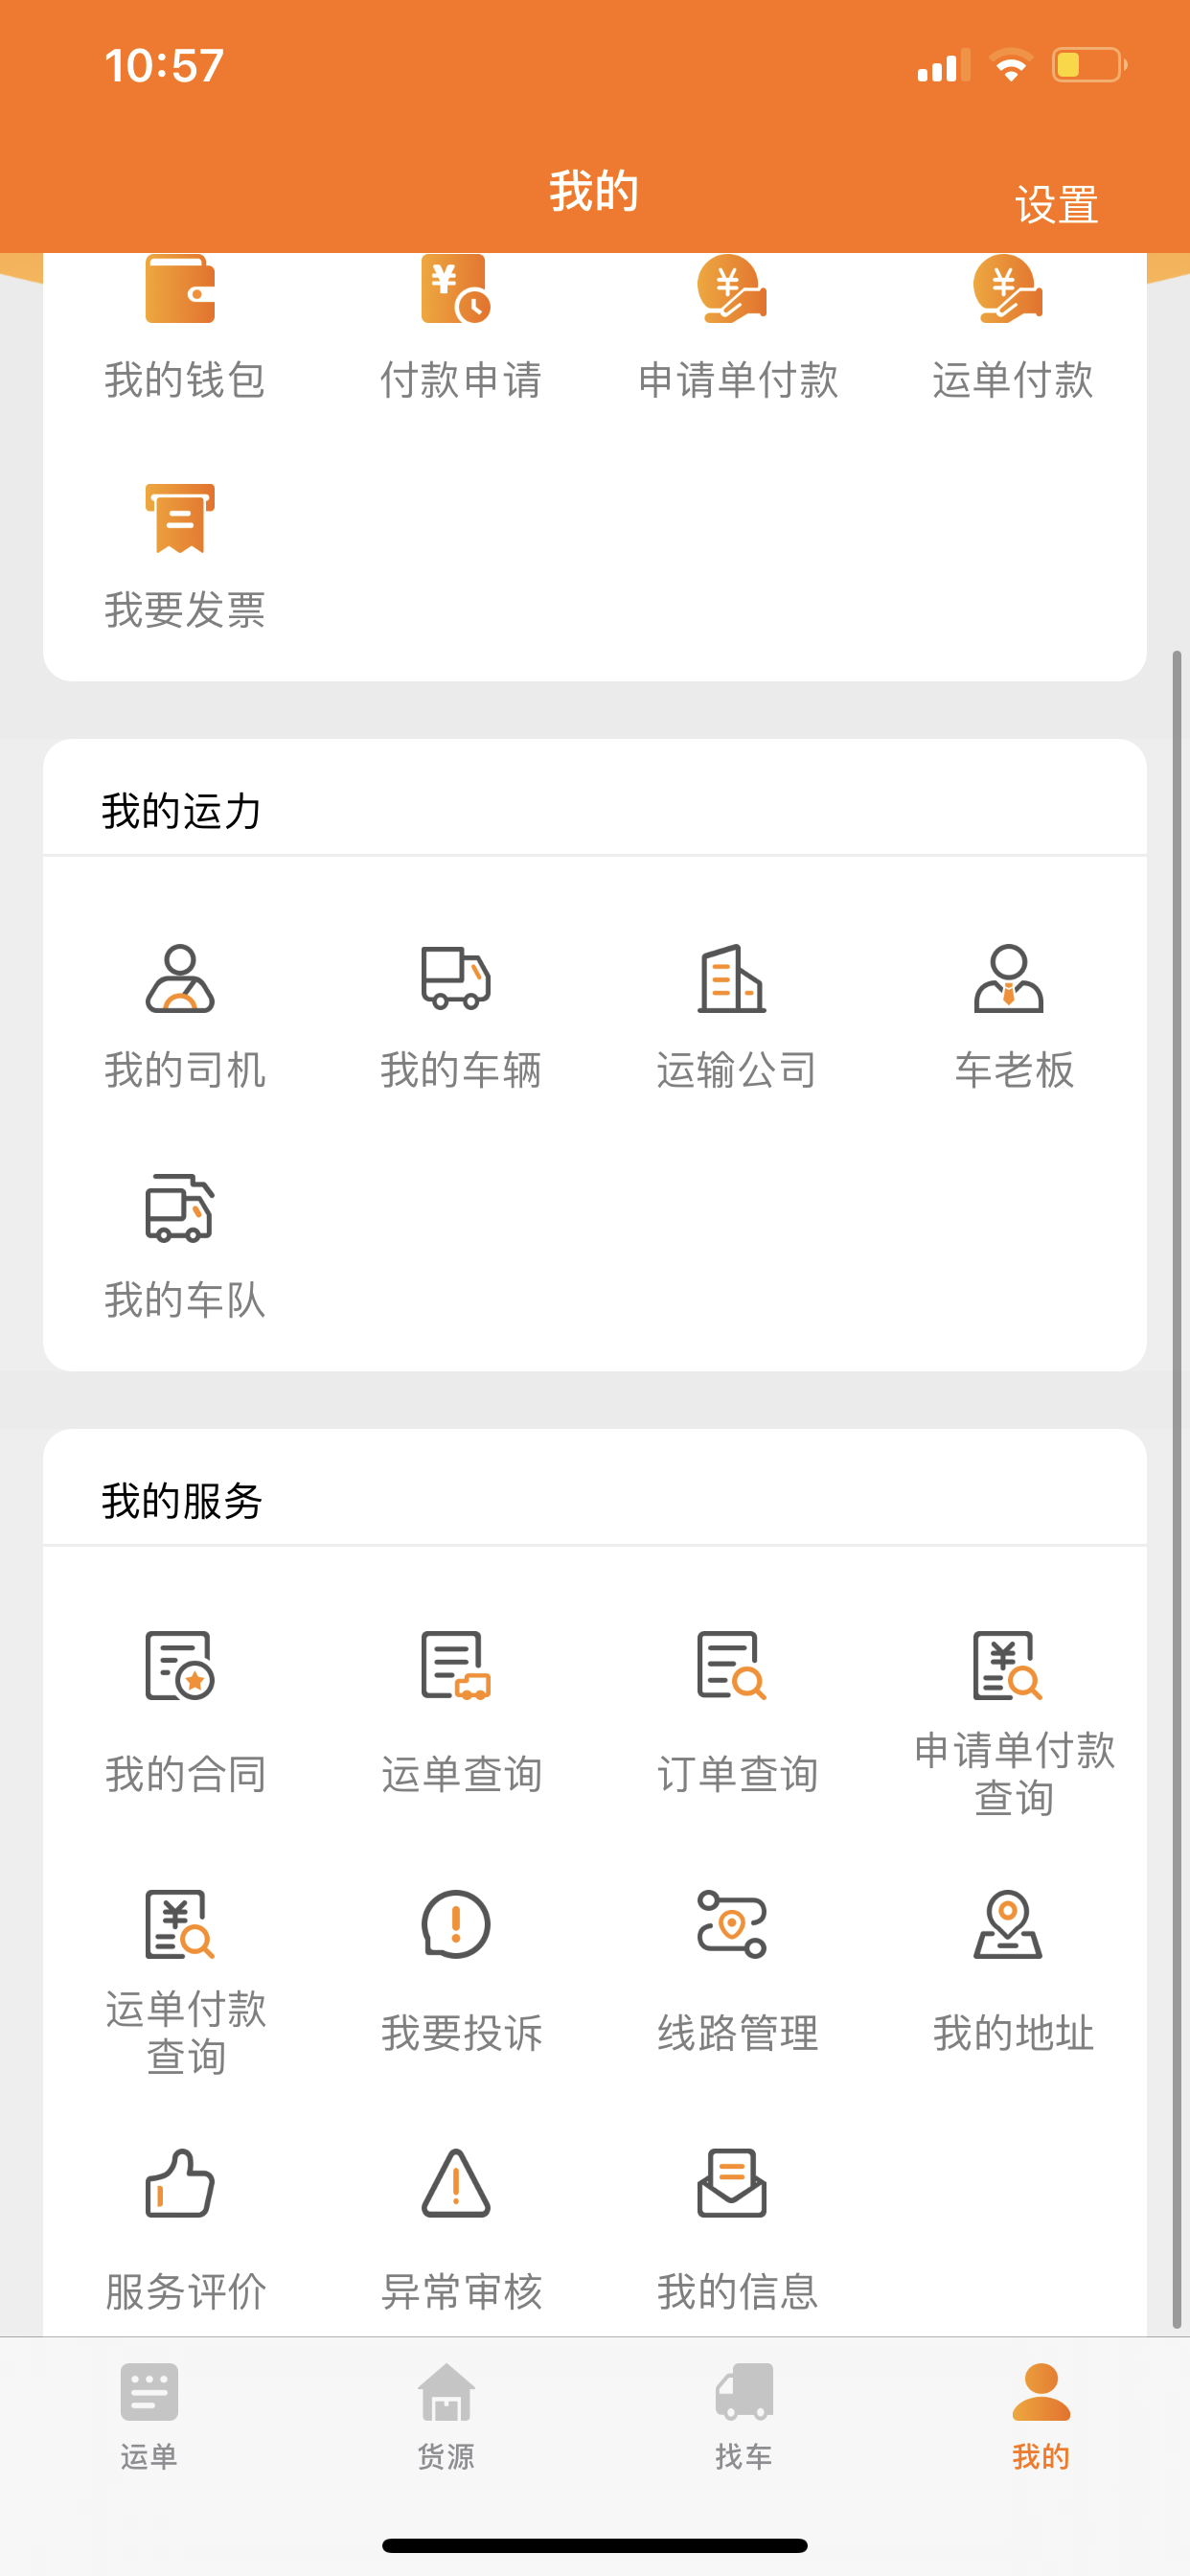Tap the 运单付款查询 icon

(x=180, y=1924)
